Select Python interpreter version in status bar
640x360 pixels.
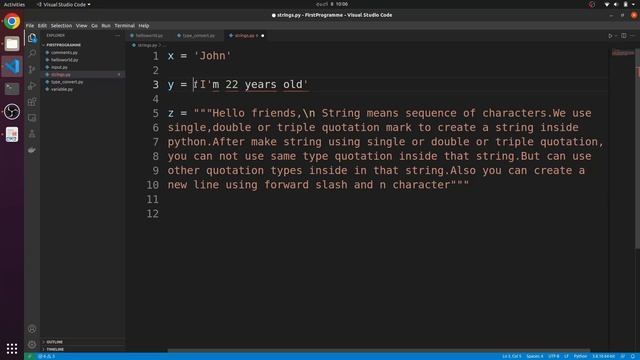(x=604, y=356)
